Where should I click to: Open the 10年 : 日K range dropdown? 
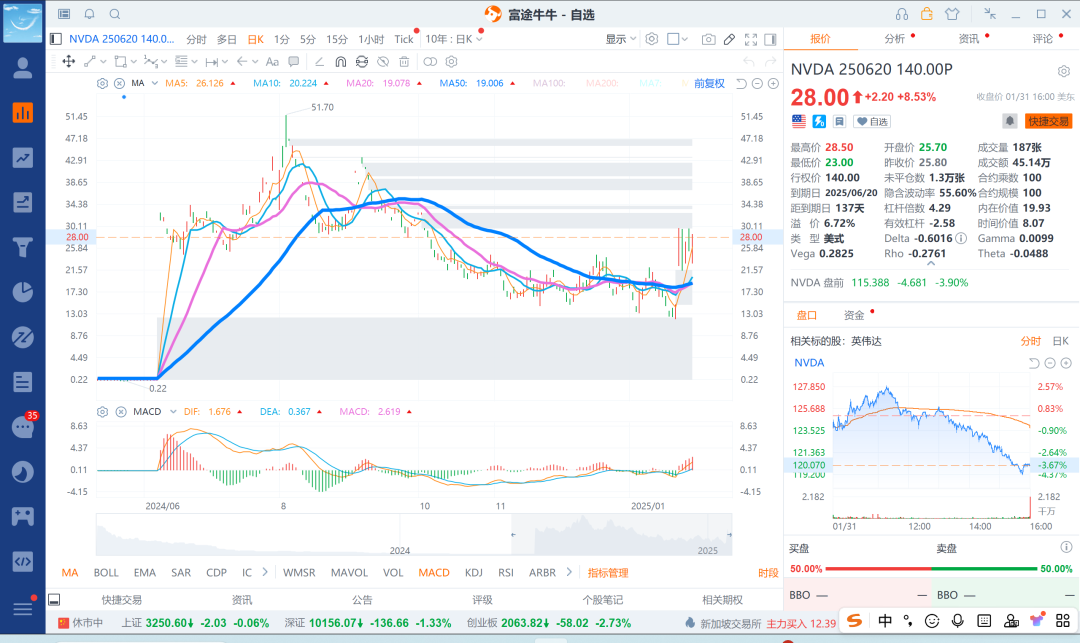(x=454, y=39)
